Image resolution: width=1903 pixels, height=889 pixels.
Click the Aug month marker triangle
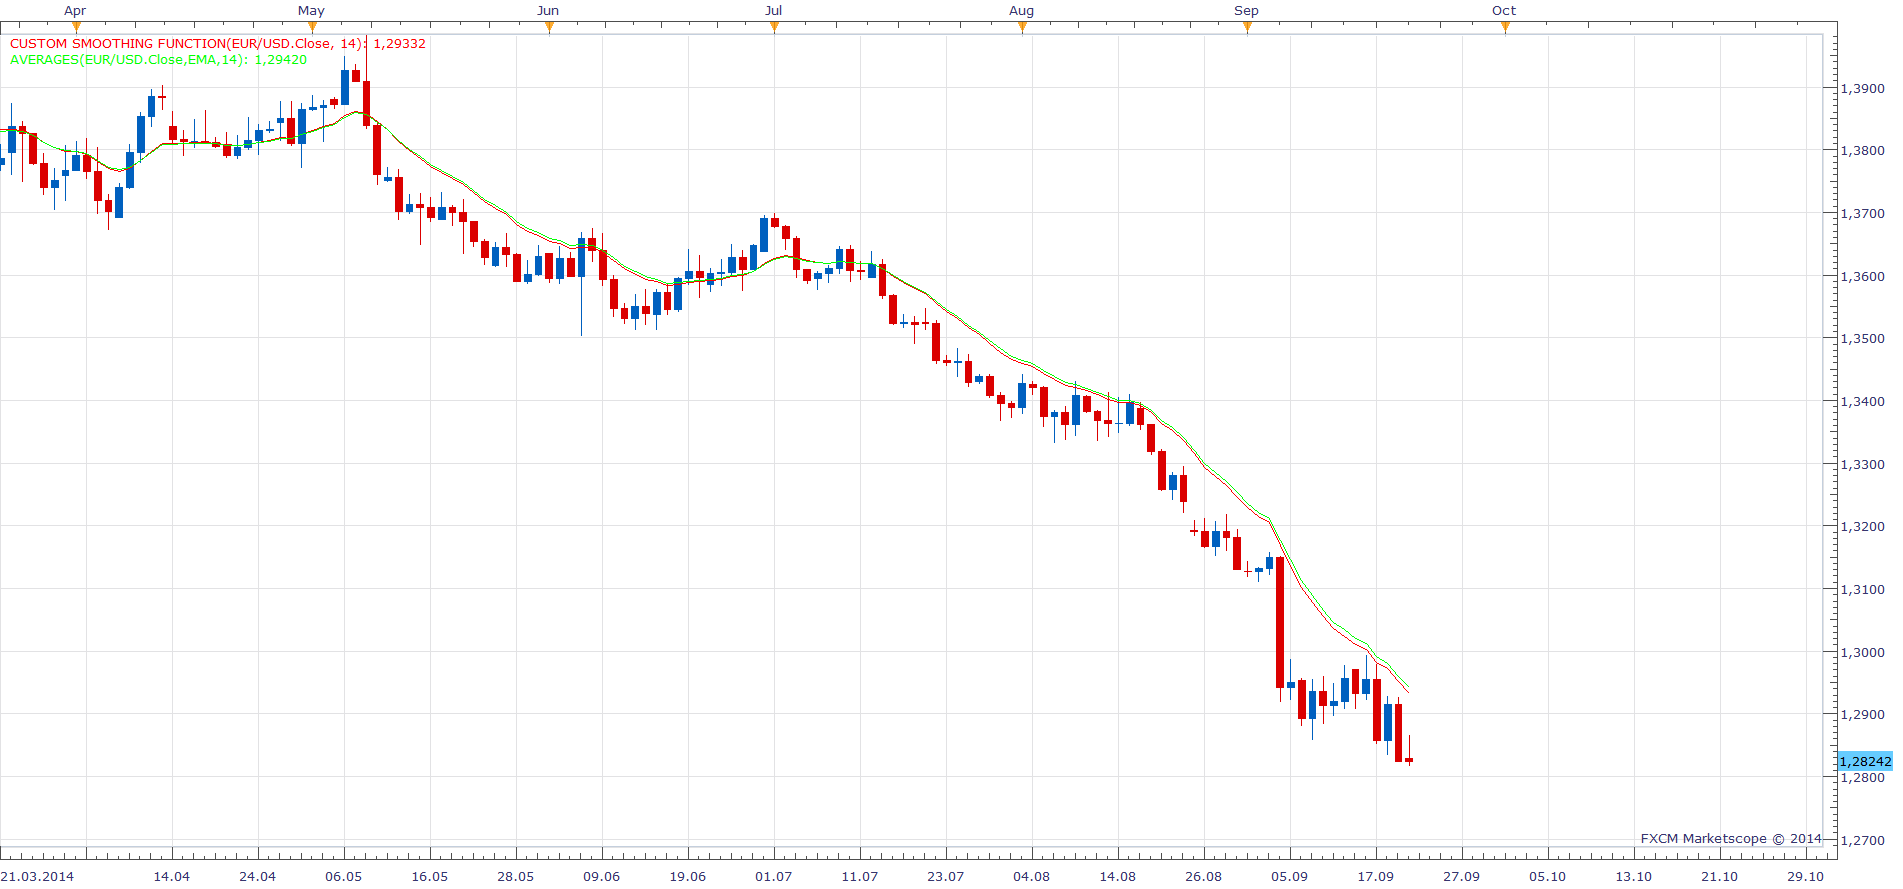click(x=1022, y=27)
